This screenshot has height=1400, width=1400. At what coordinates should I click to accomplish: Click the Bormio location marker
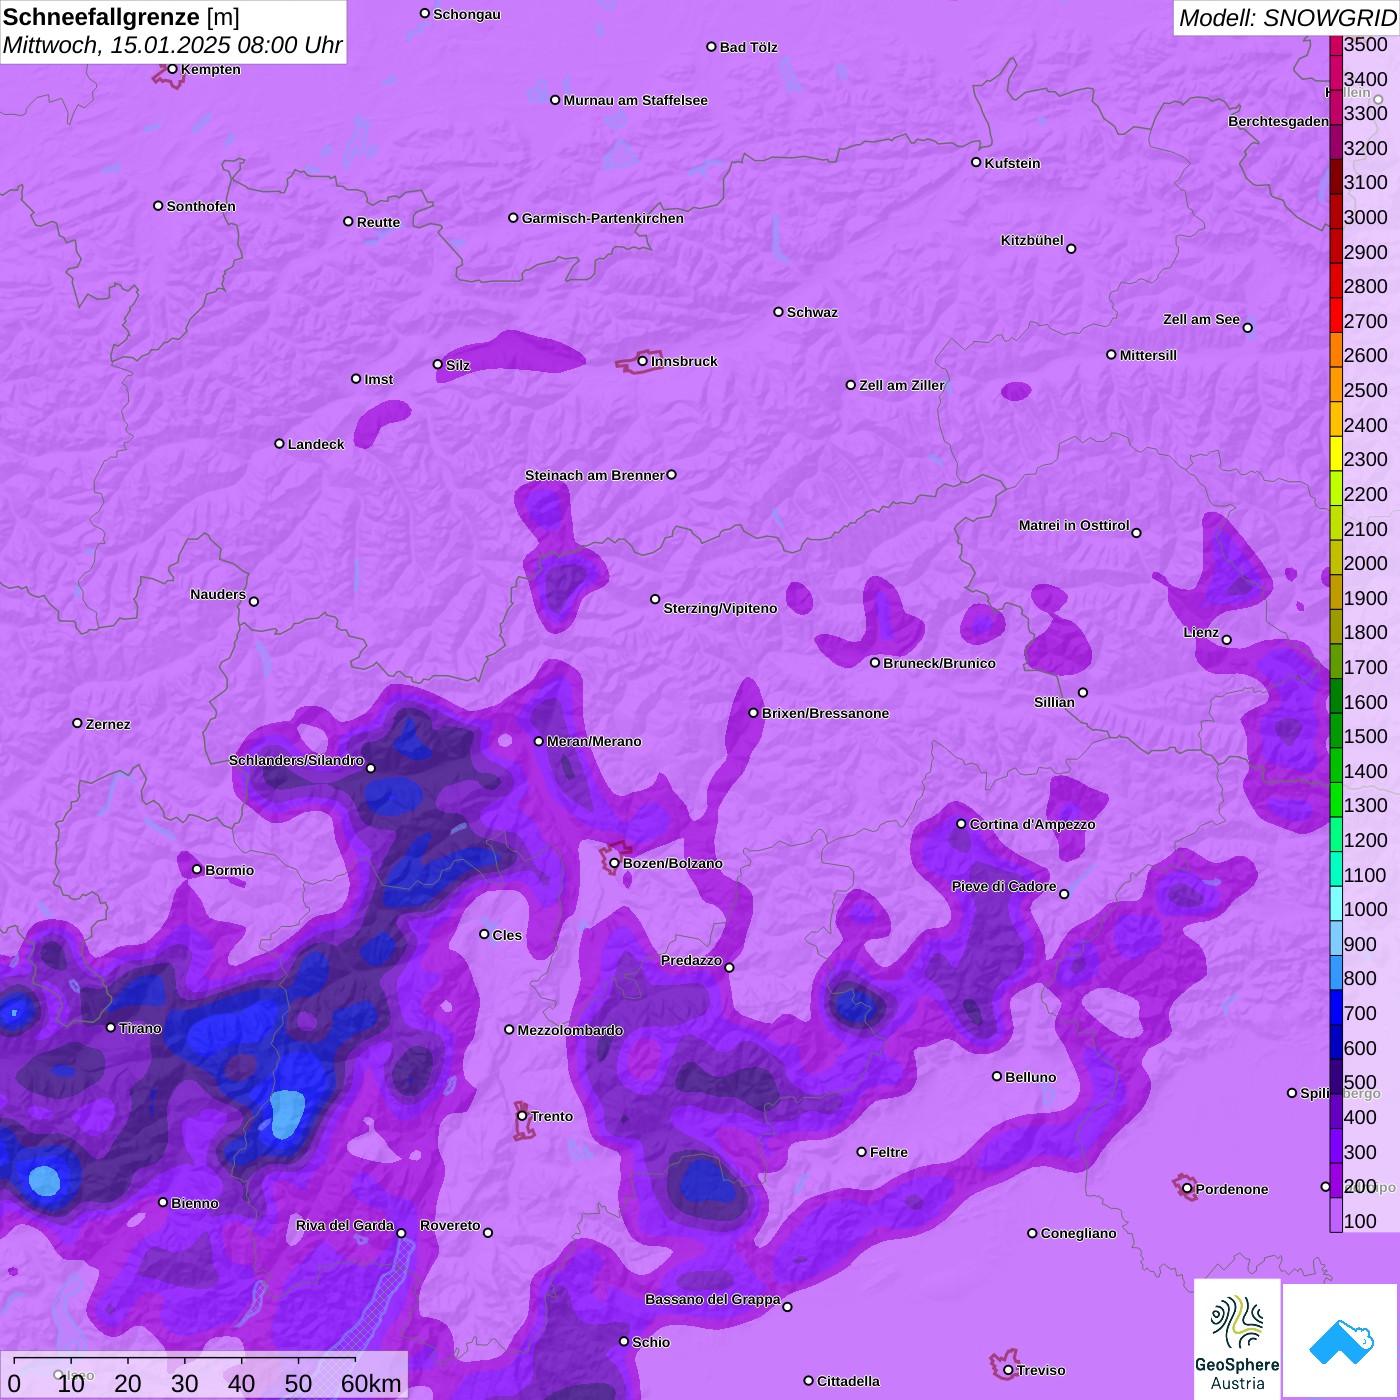point(197,870)
